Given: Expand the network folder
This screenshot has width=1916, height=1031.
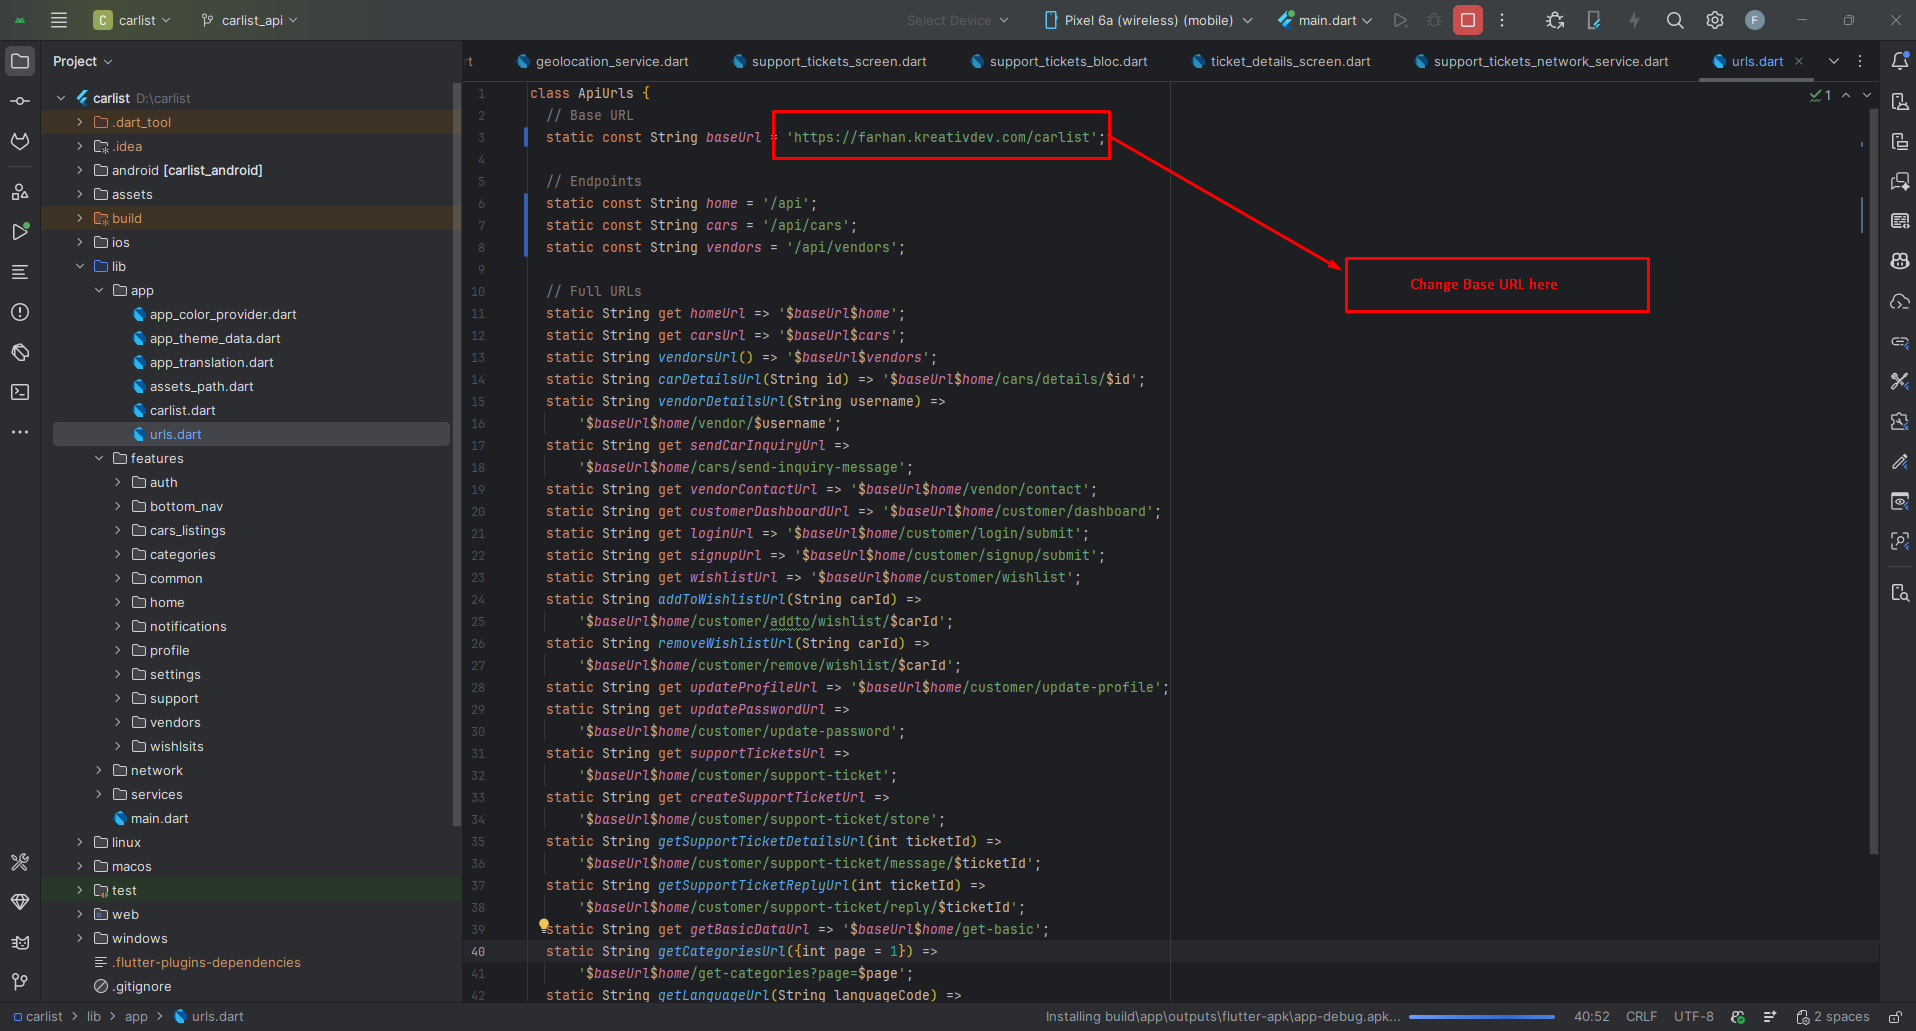Looking at the screenshot, I should [99, 770].
